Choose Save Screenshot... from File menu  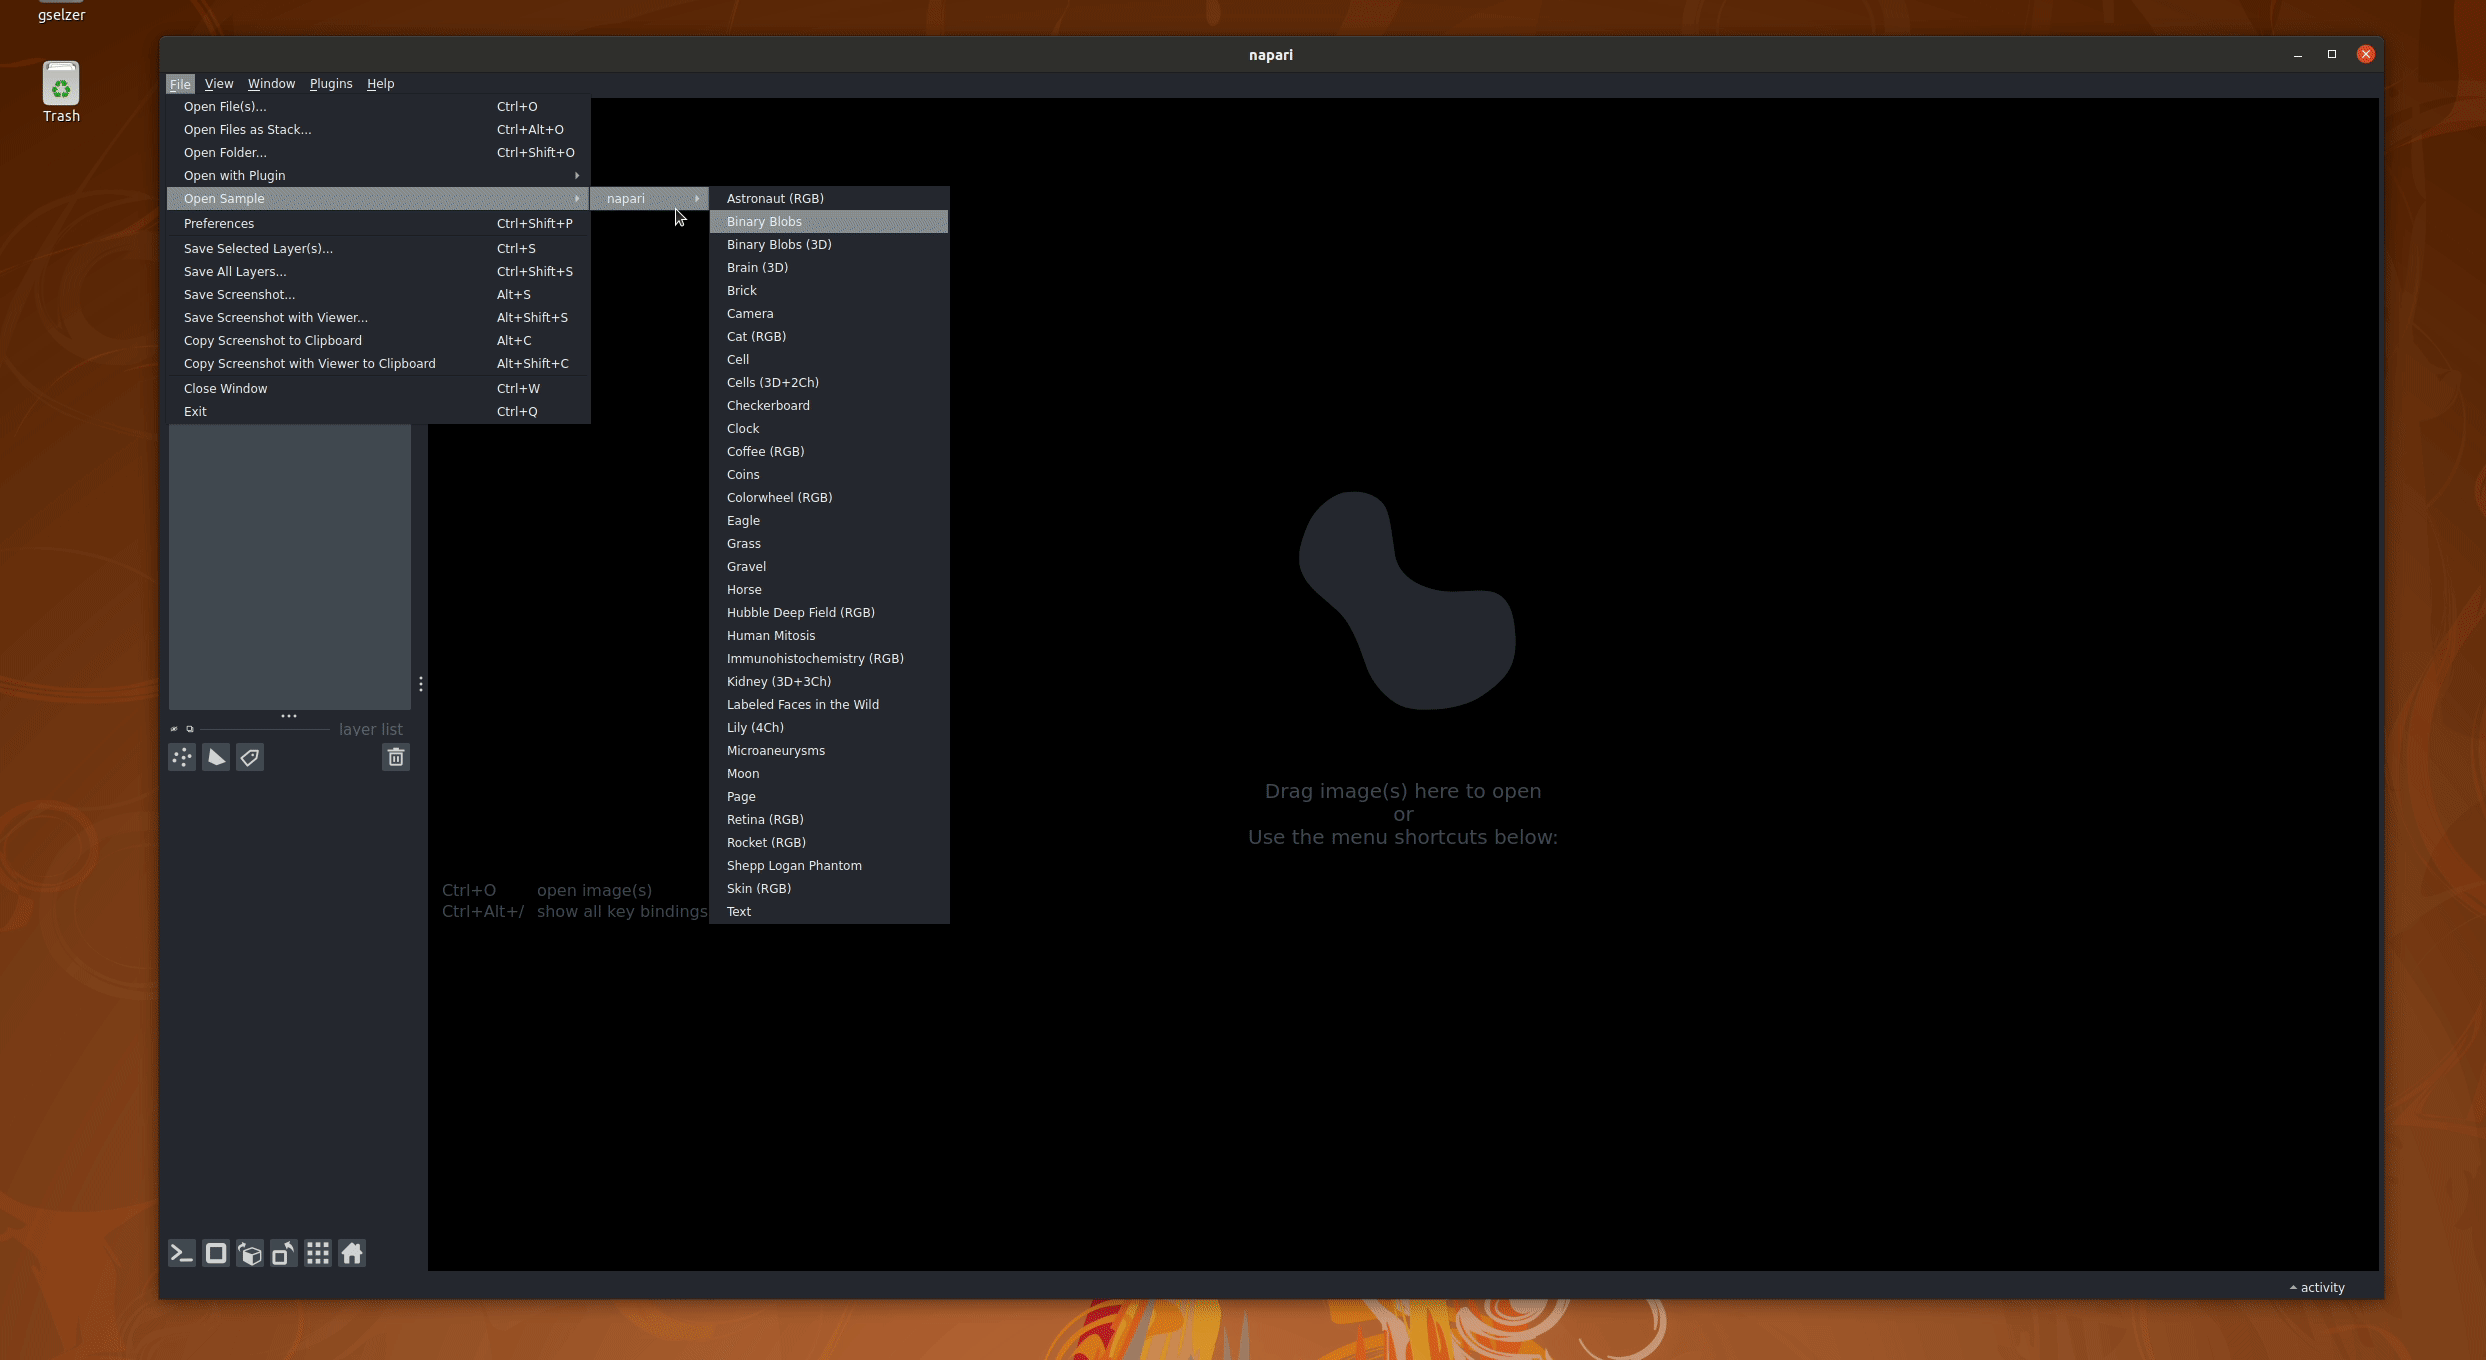pos(240,294)
